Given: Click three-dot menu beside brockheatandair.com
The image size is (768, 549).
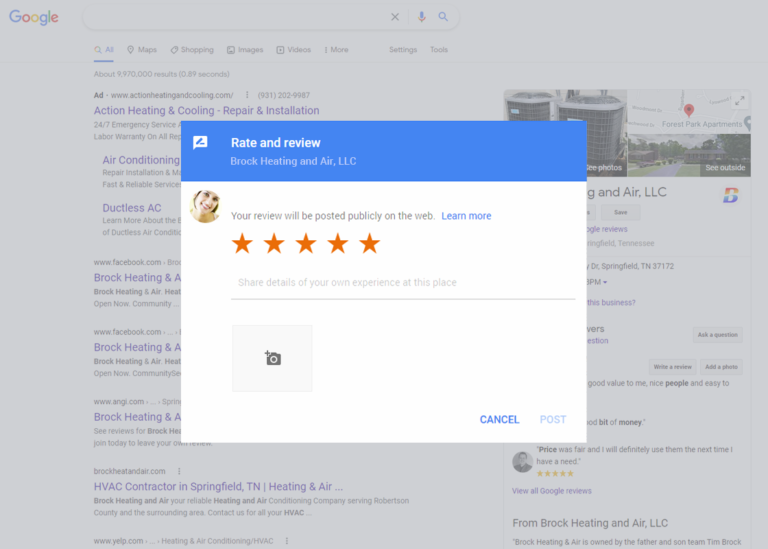Looking at the screenshot, I should (x=179, y=471).
